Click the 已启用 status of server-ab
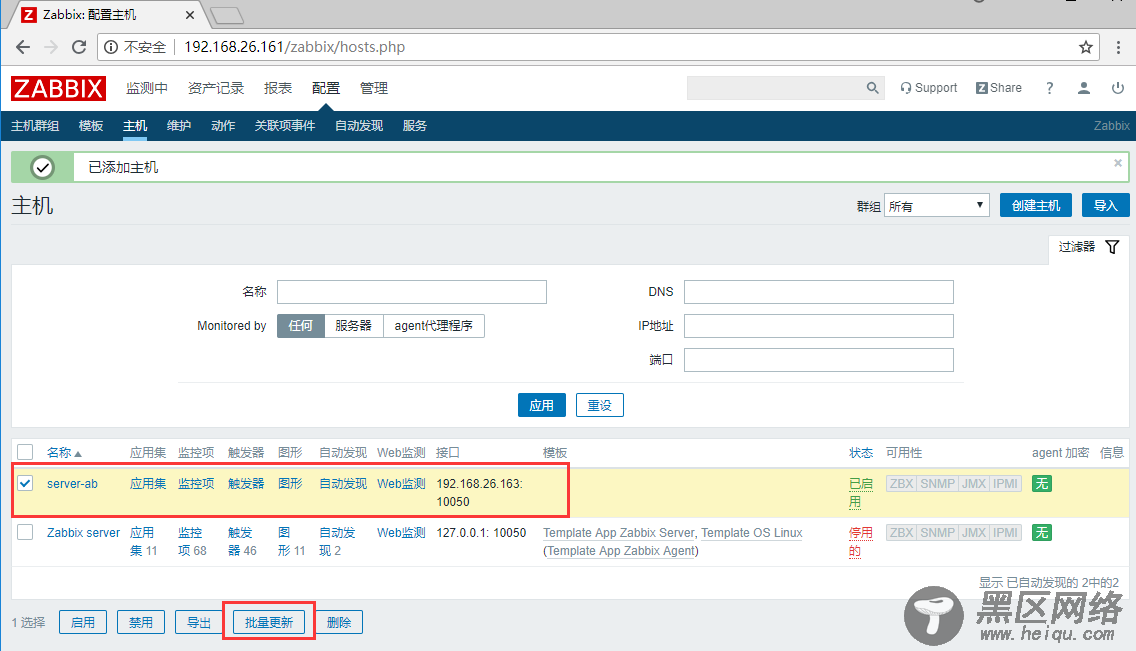Viewport: 1136px width, 651px height. (x=861, y=492)
